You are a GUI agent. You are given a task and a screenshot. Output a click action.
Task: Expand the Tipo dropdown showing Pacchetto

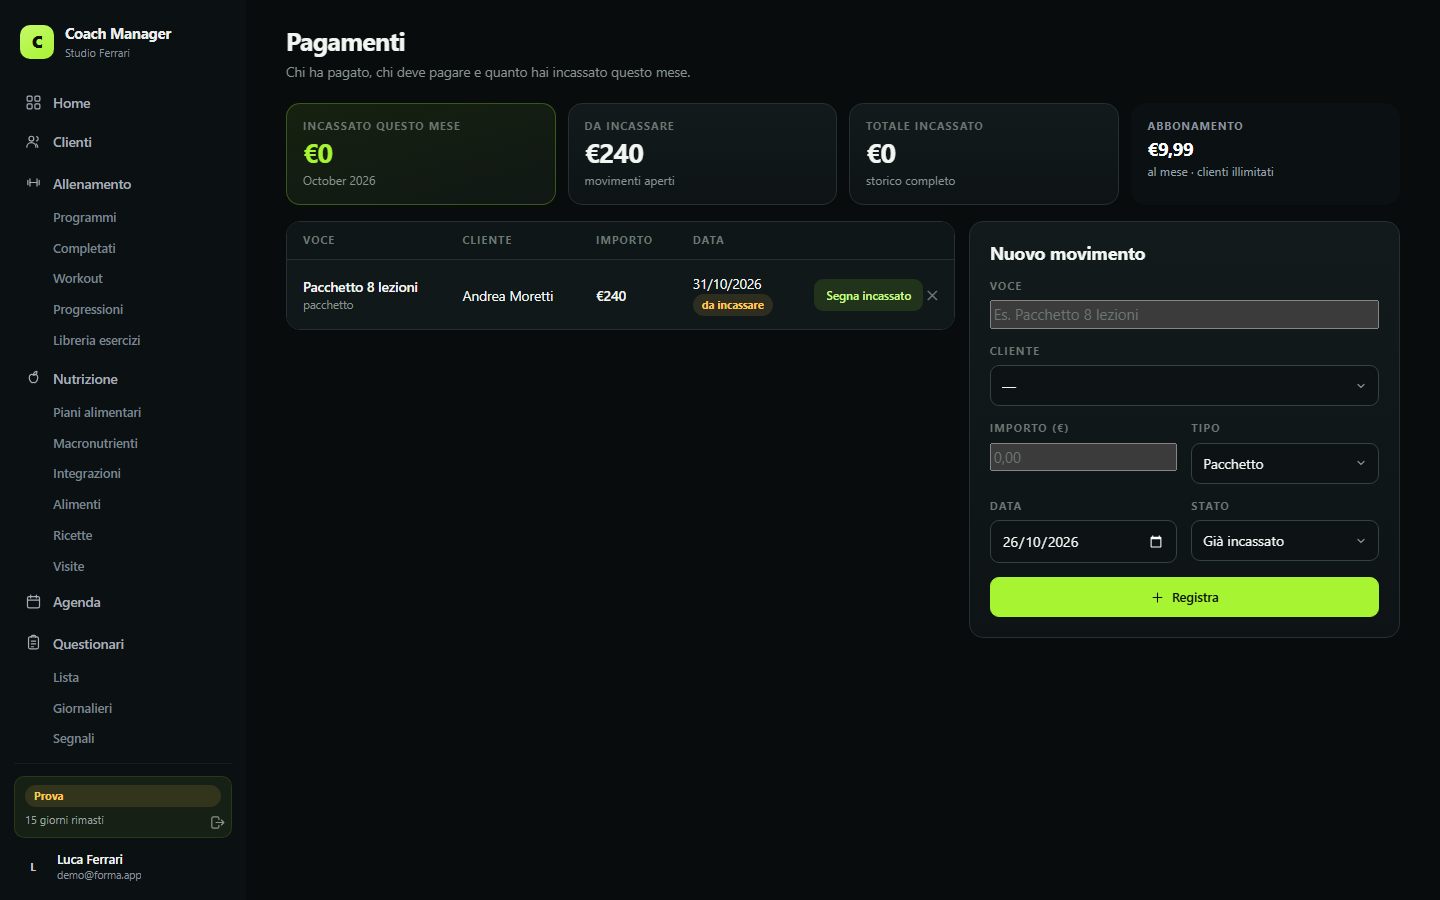point(1285,464)
